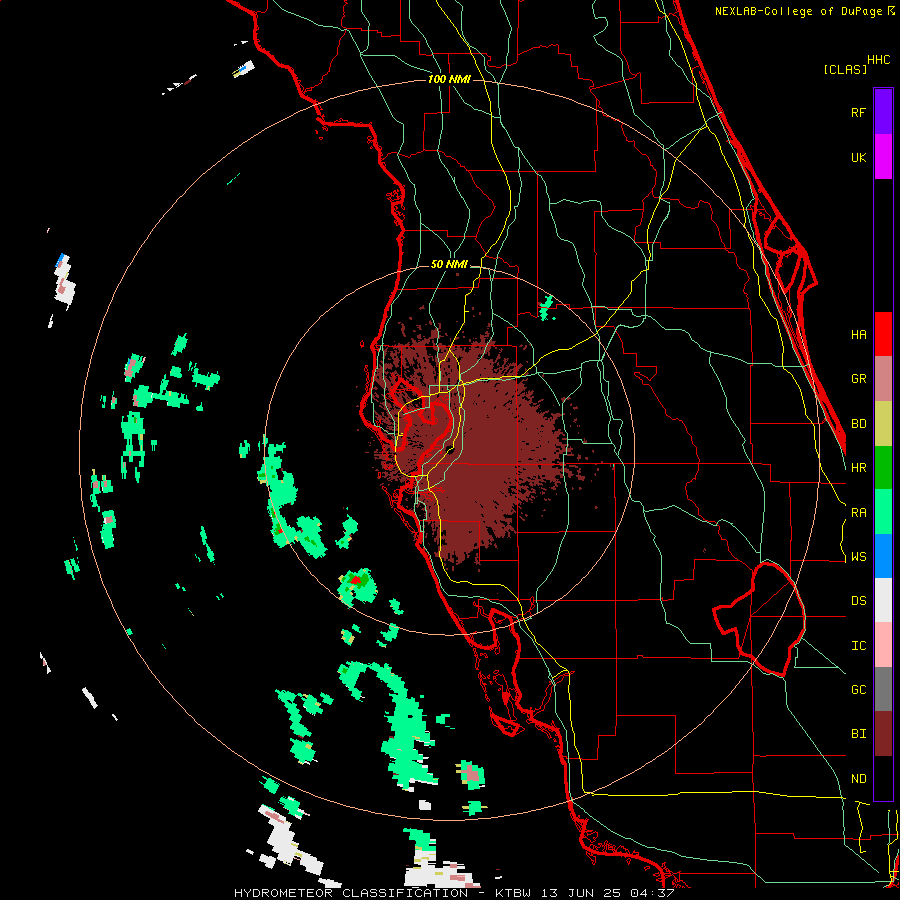This screenshot has height=900, width=900.
Task: Click the RF legend label
Action: coord(858,112)
